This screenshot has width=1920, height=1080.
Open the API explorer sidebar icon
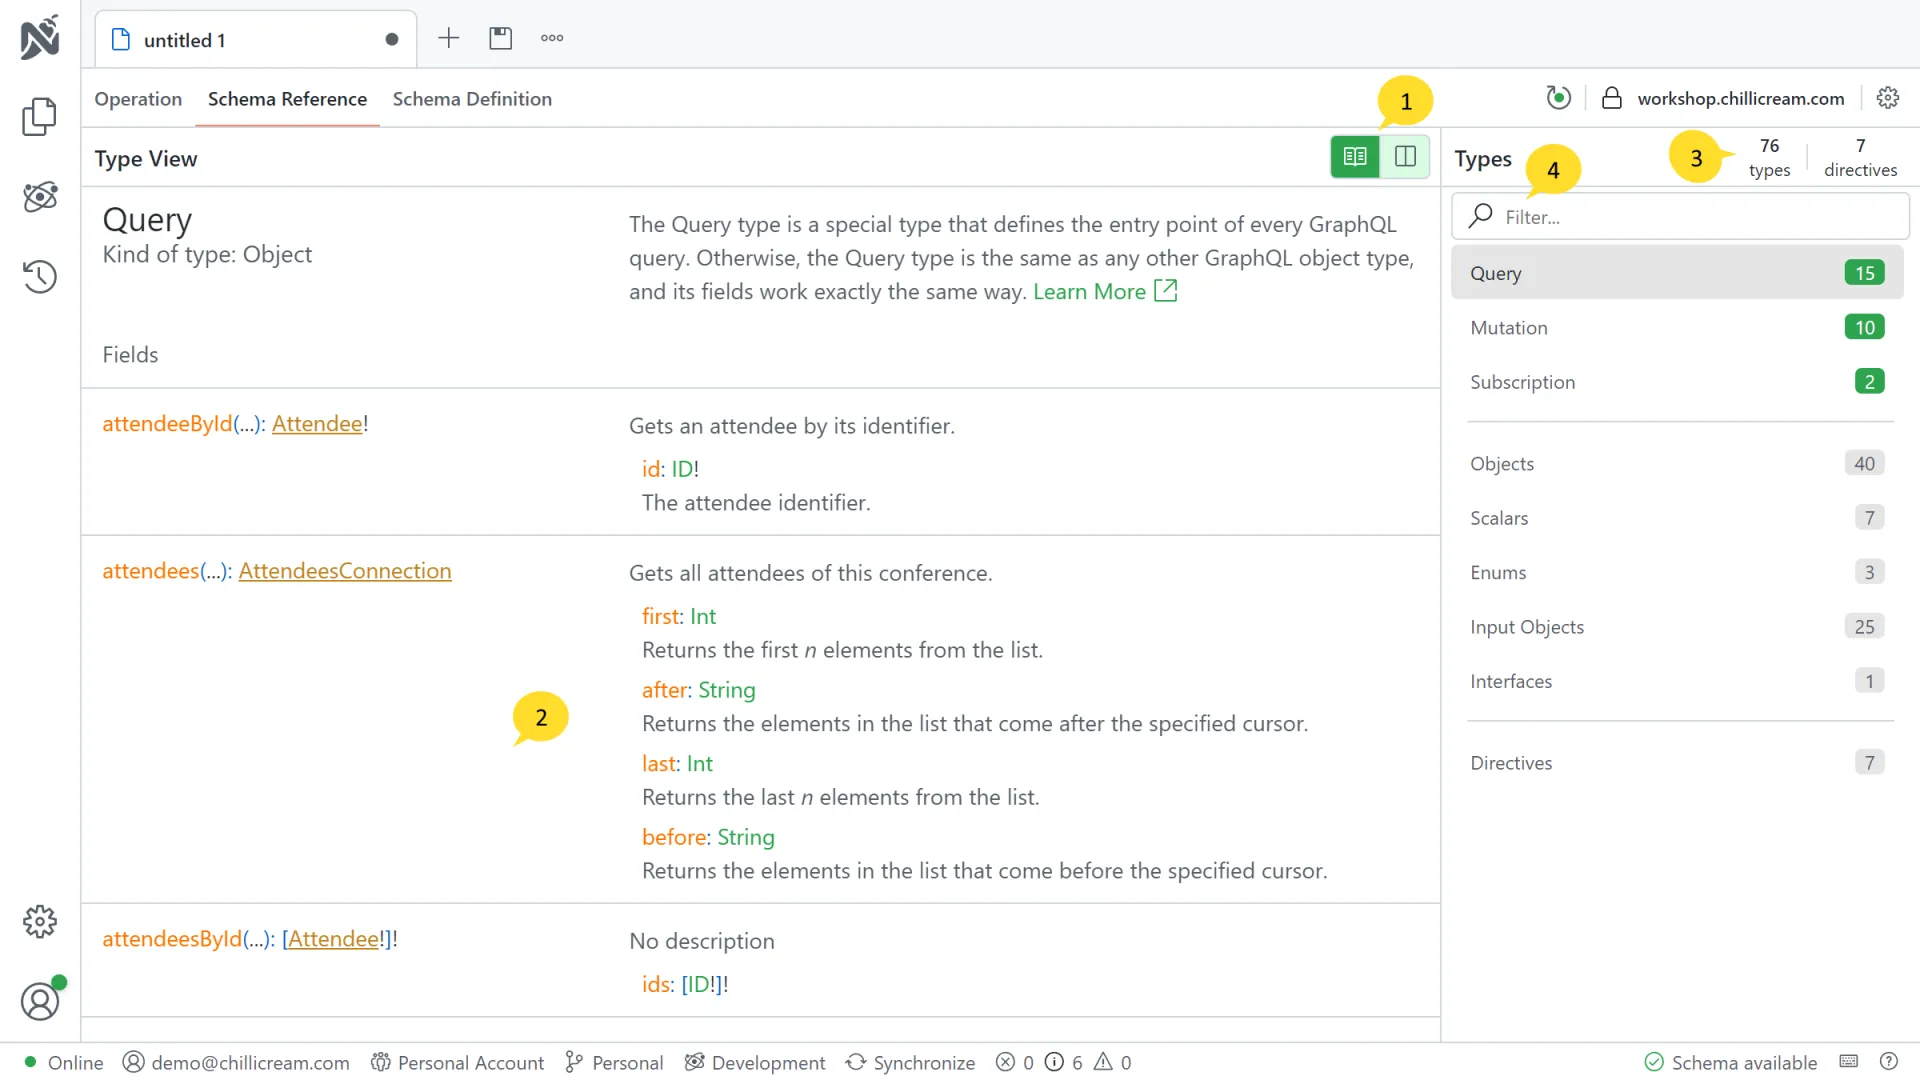click(39, 197)
